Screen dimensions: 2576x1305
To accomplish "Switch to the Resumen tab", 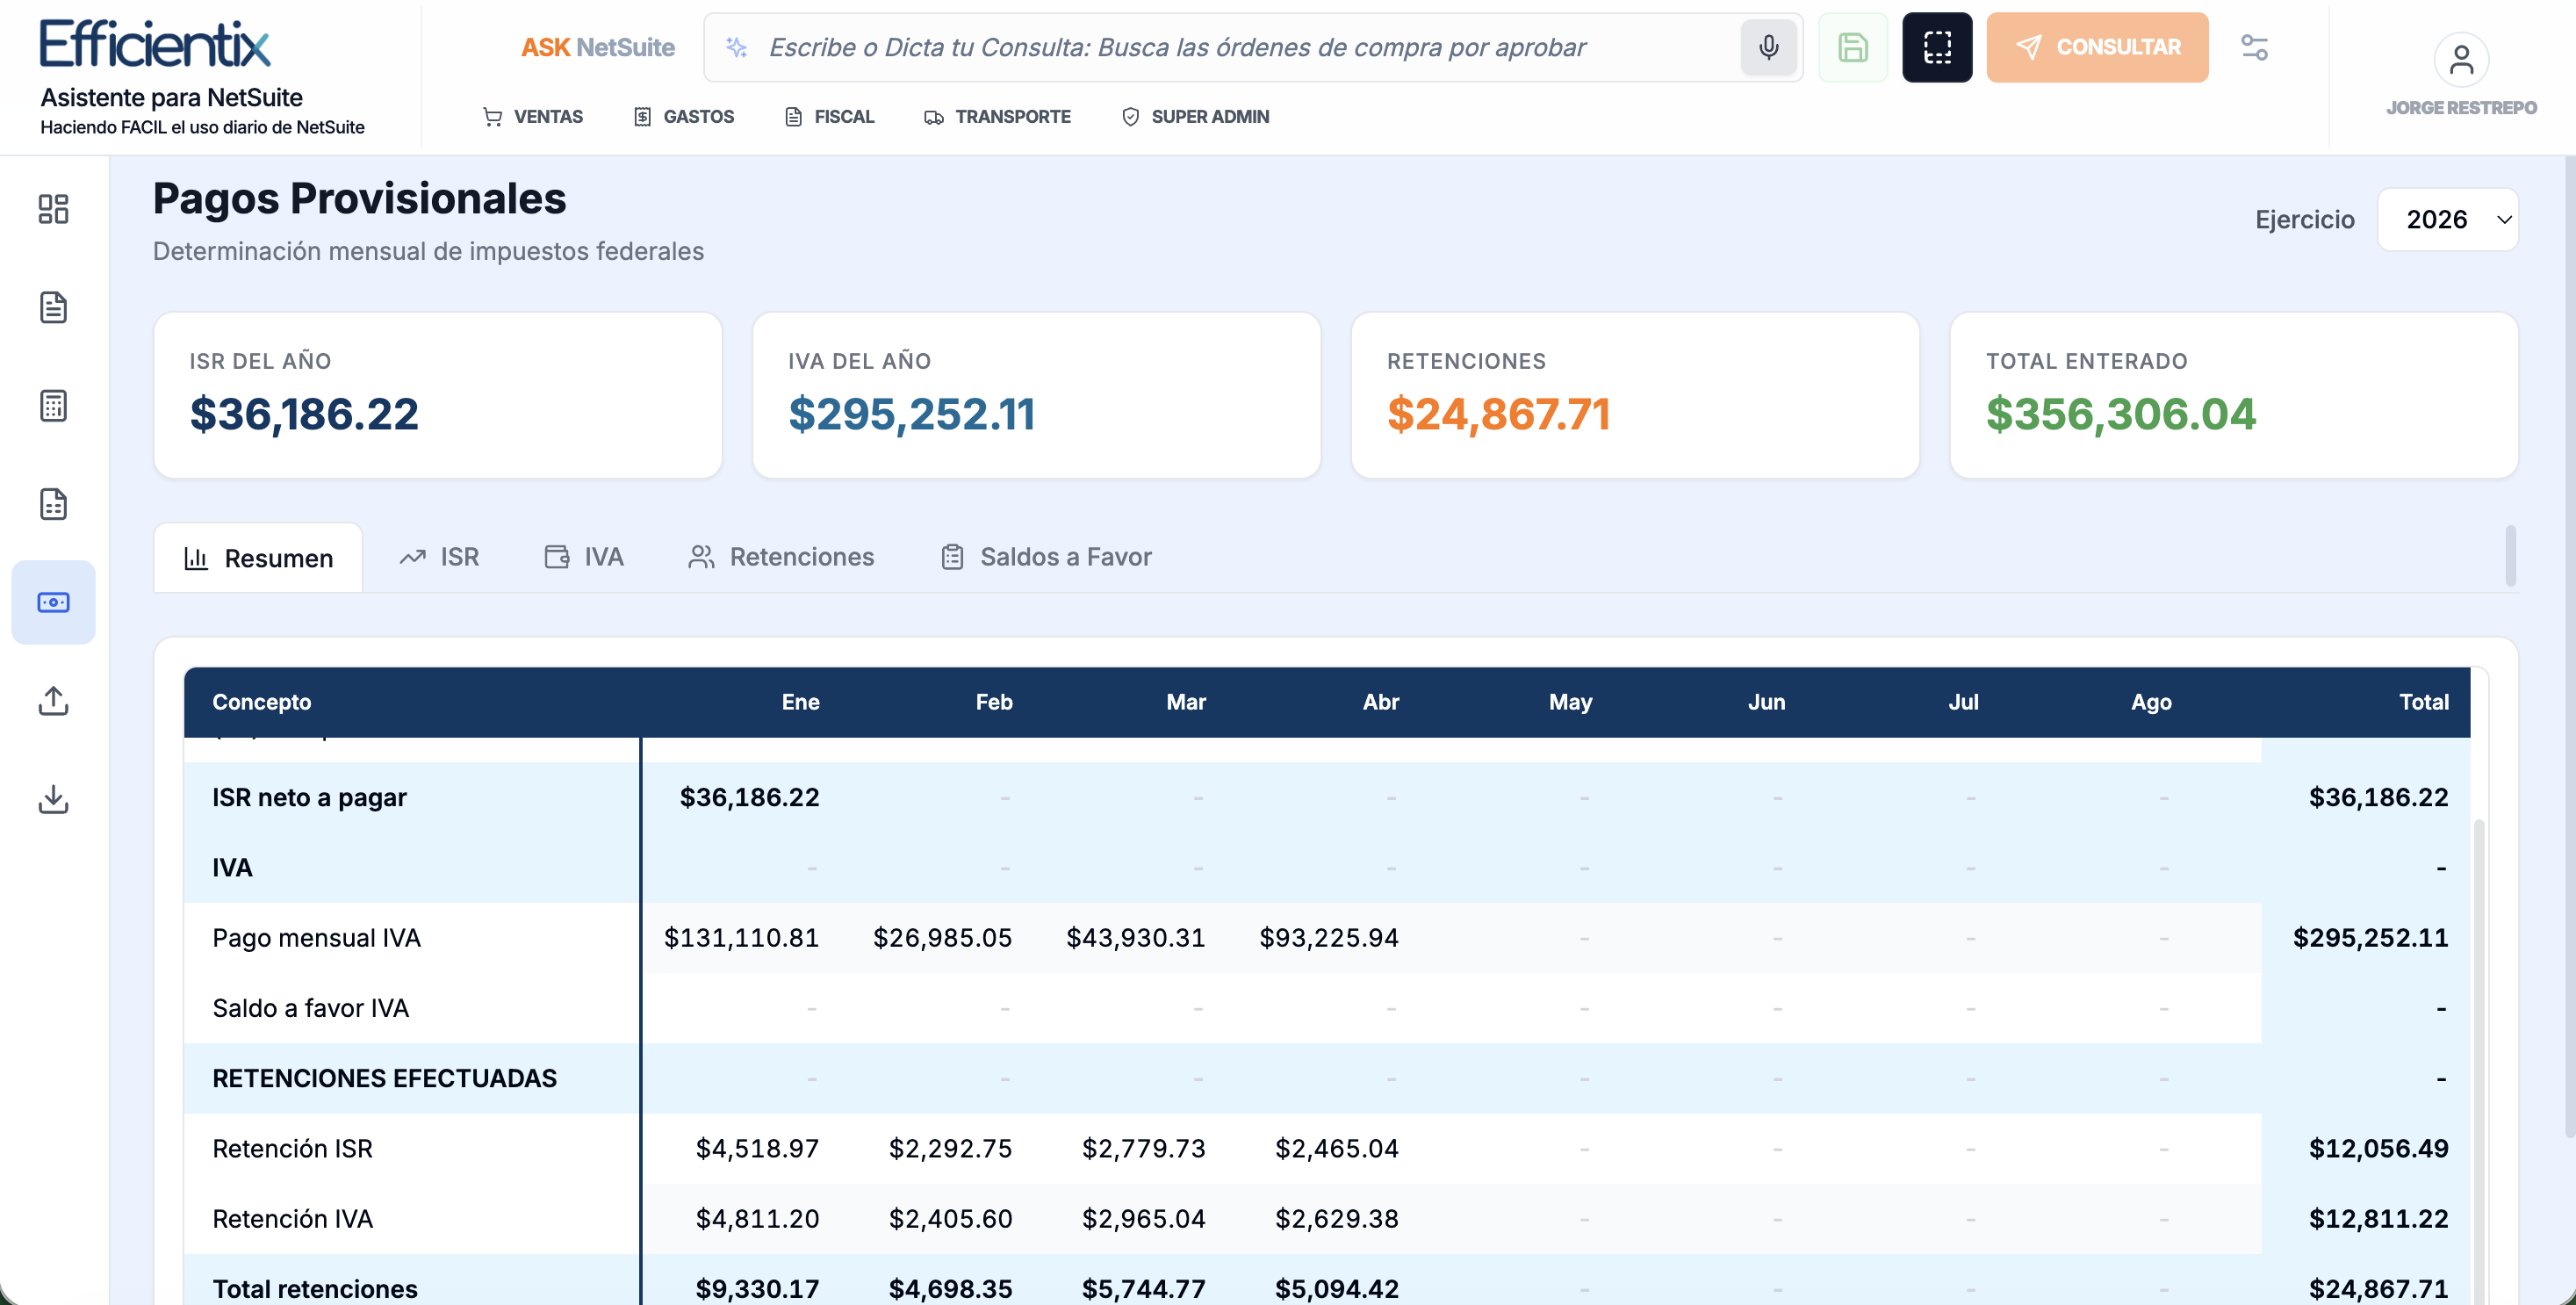I will tap(258, 558).
